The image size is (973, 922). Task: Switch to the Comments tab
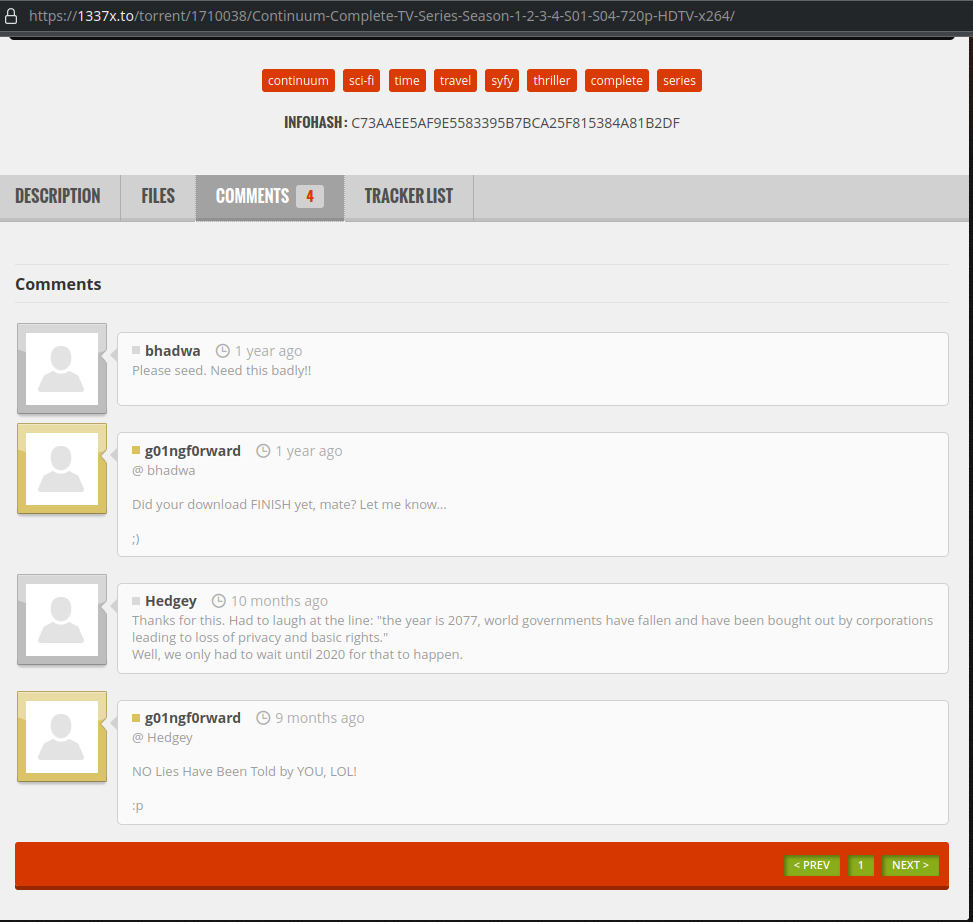tap(270, 196)
